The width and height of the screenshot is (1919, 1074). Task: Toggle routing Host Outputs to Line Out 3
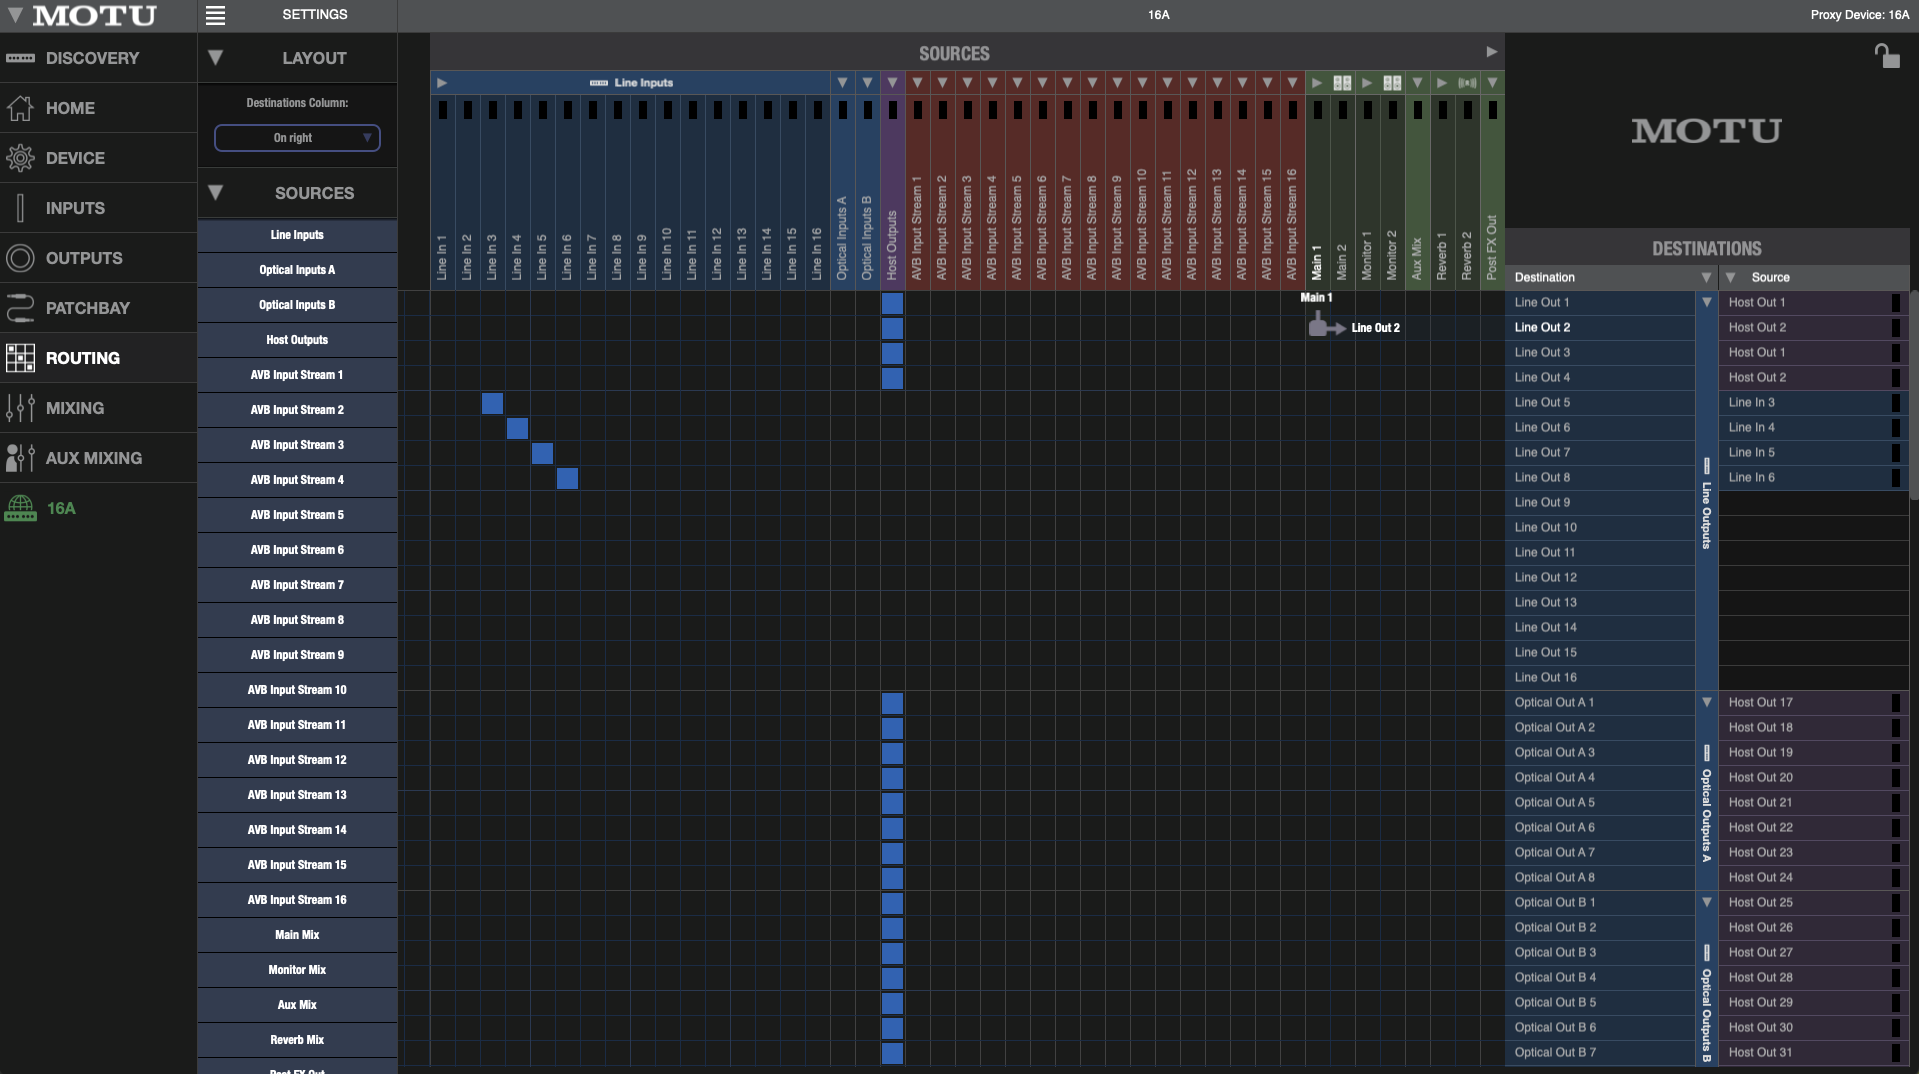(892, 353)
